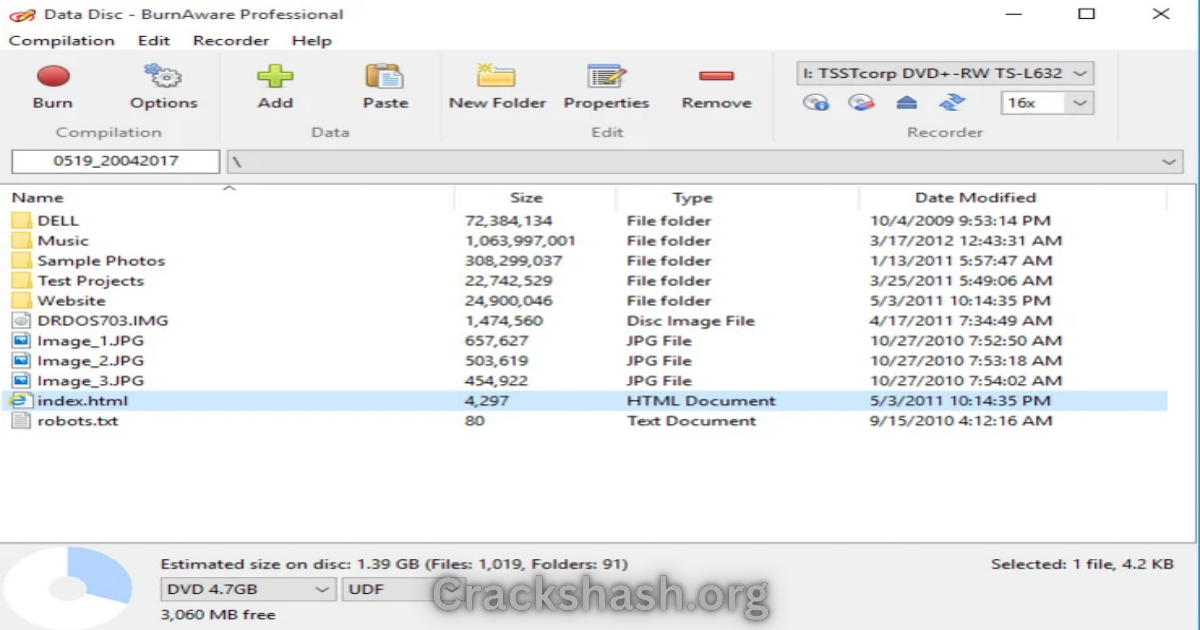Screen dimensions: 1200x630
Task: Select the DRDOS703.IMG file name
Action: tap(103, 321)
